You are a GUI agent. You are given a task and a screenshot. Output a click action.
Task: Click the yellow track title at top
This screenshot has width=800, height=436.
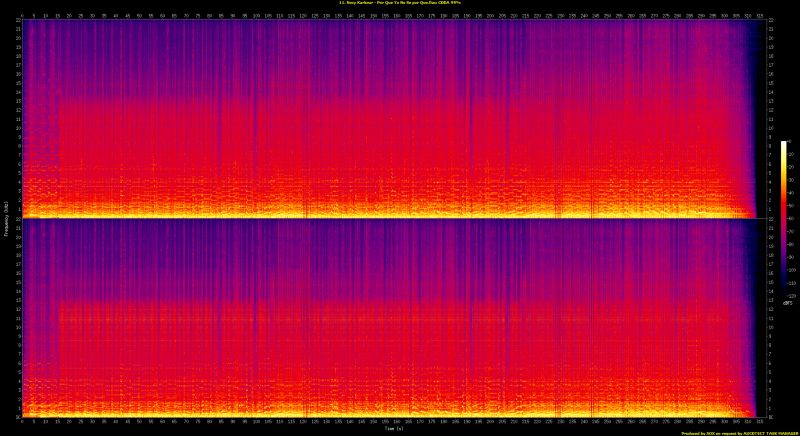[400, 4]
